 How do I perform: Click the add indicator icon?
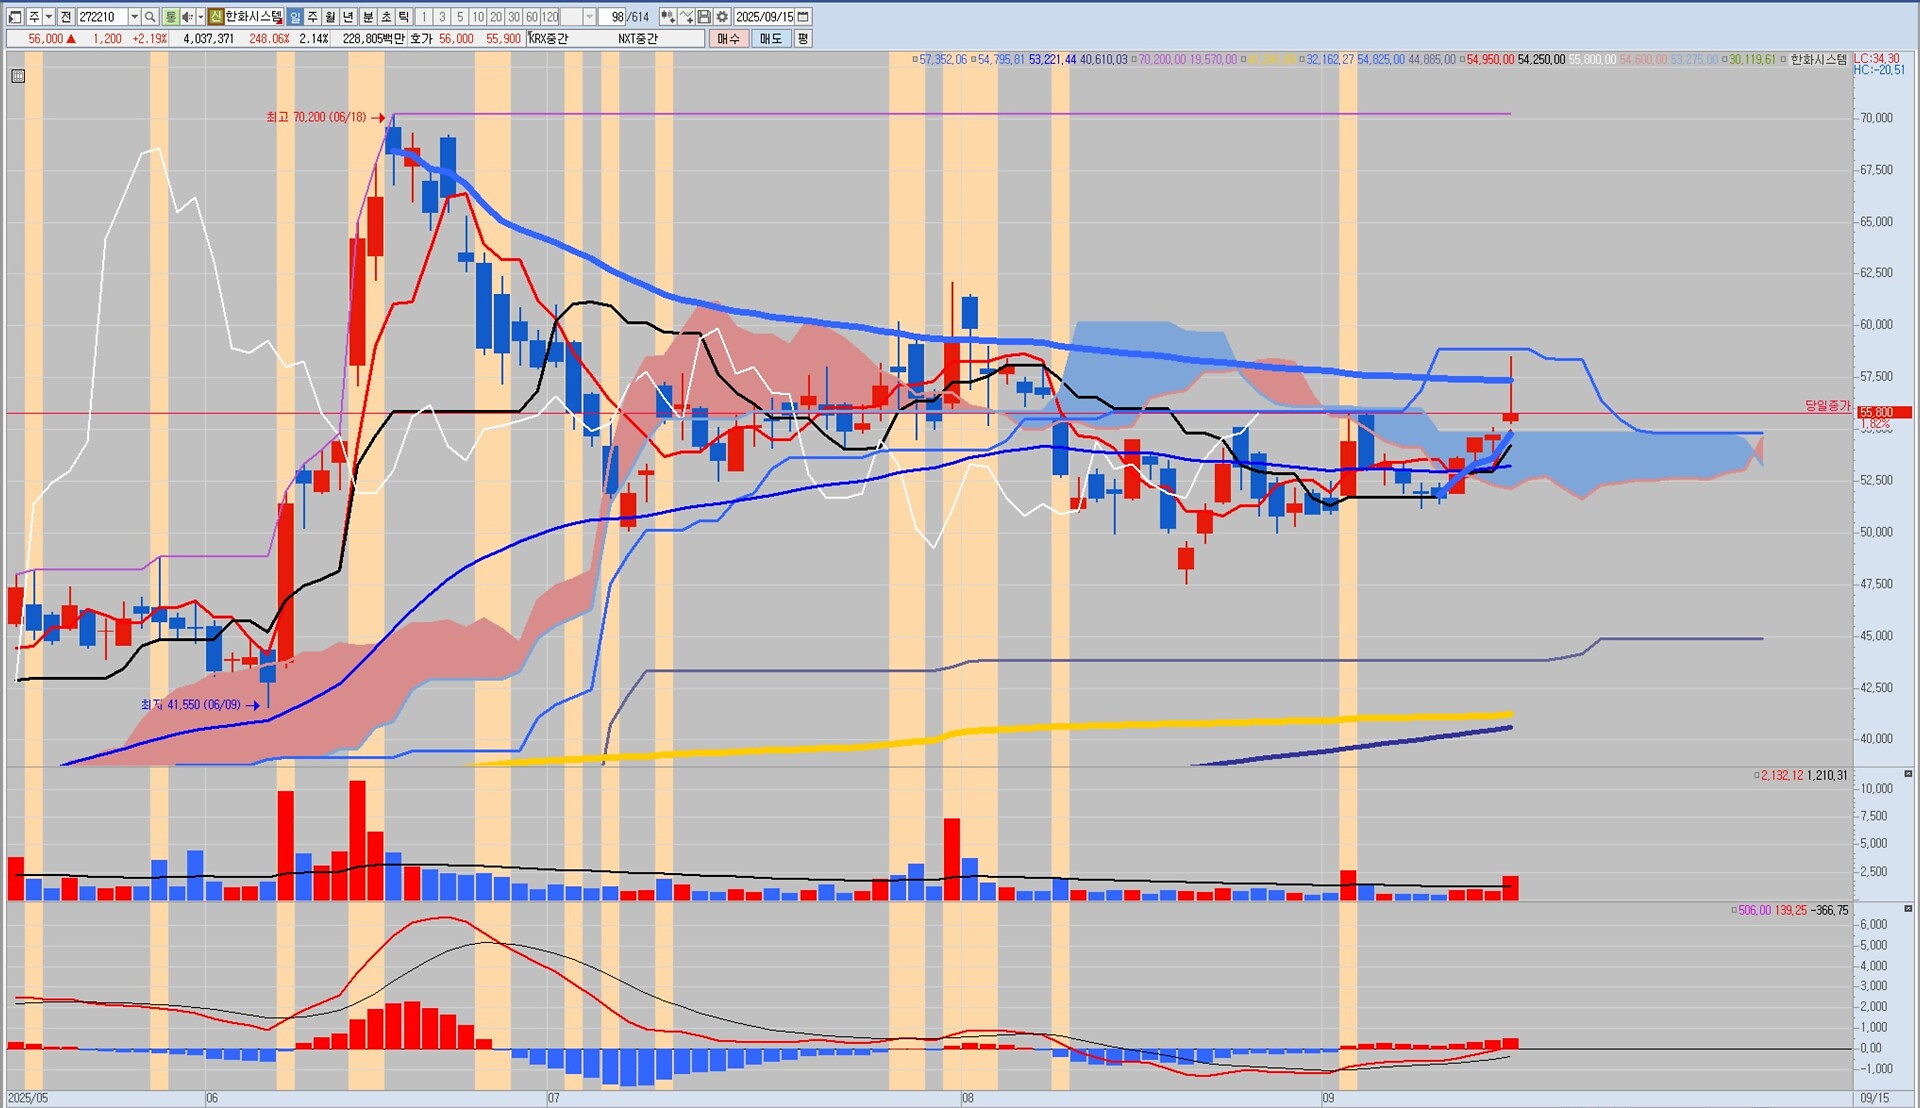coord(668,17)
